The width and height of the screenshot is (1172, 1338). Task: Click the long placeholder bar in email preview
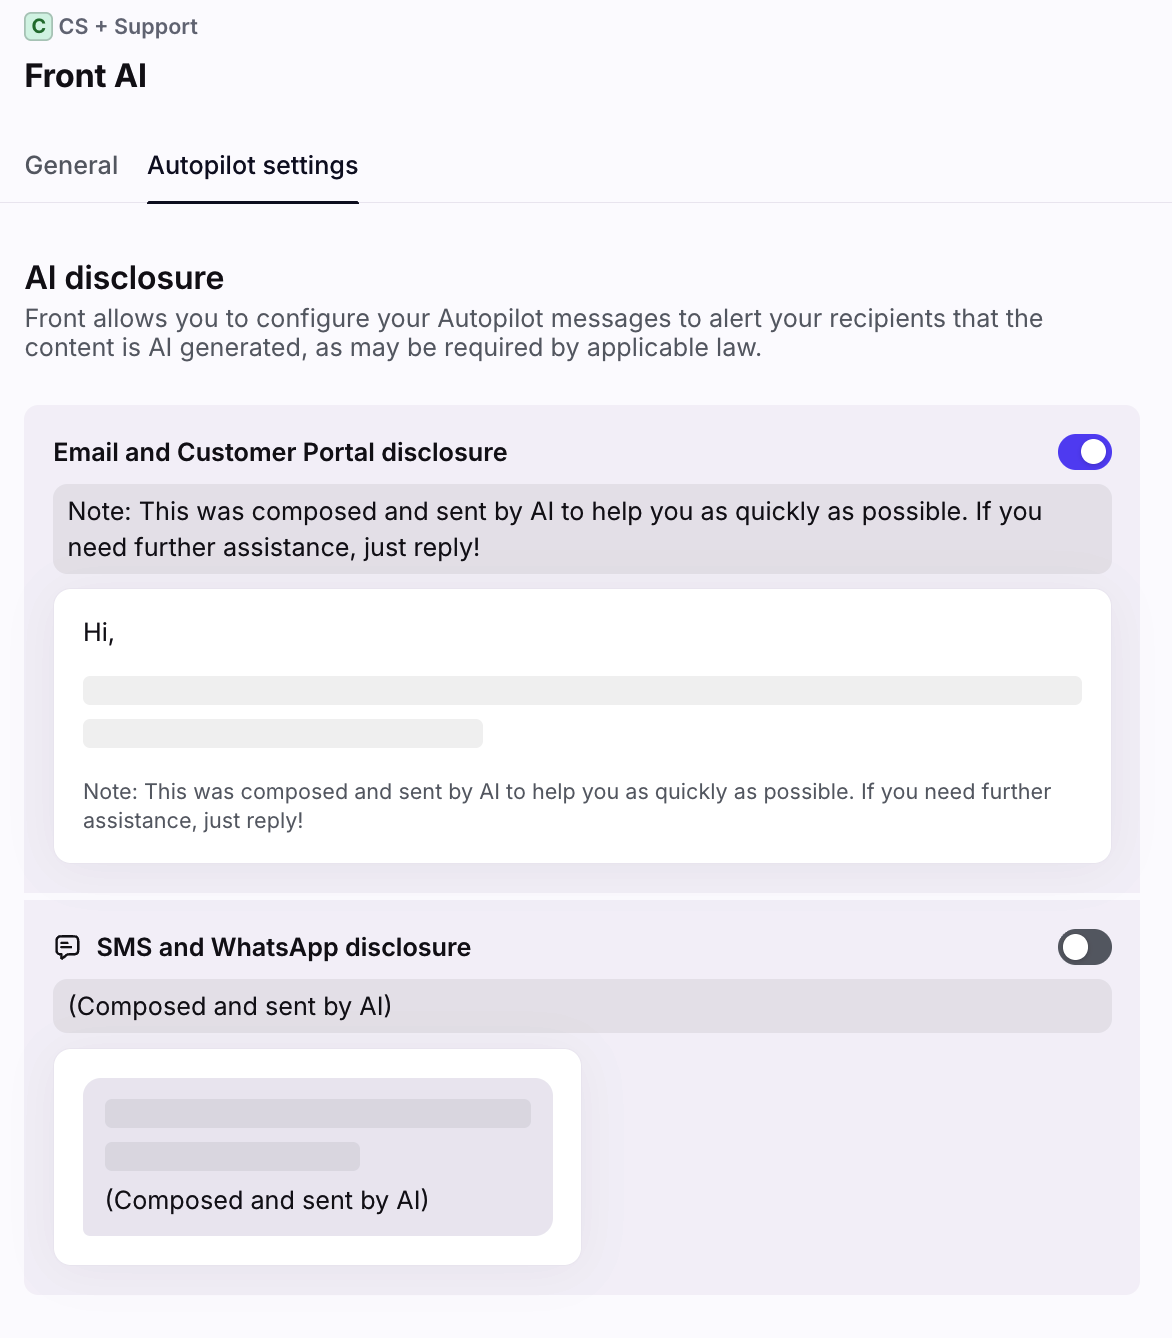tap(581, 691)
